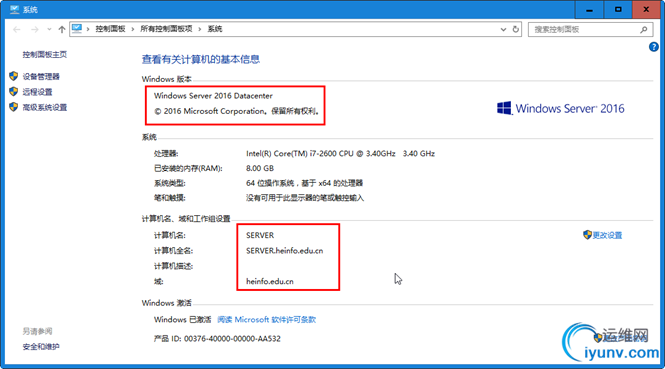Close the 系统 window

[x=646, y=9]
